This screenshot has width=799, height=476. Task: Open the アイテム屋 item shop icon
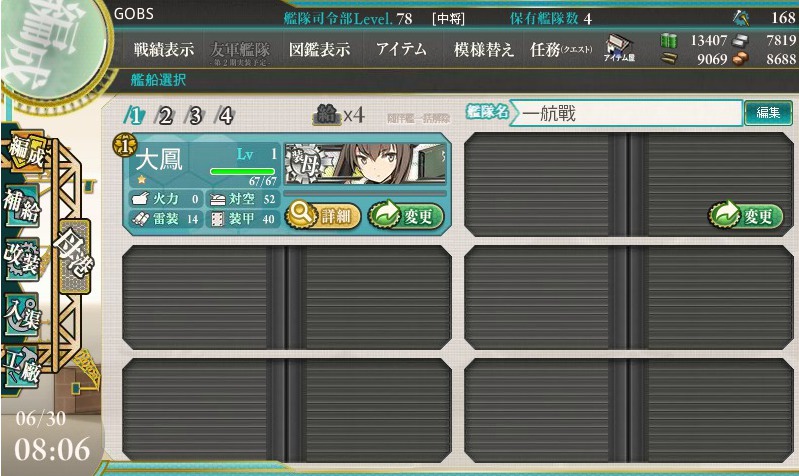(x=619, y=49)
